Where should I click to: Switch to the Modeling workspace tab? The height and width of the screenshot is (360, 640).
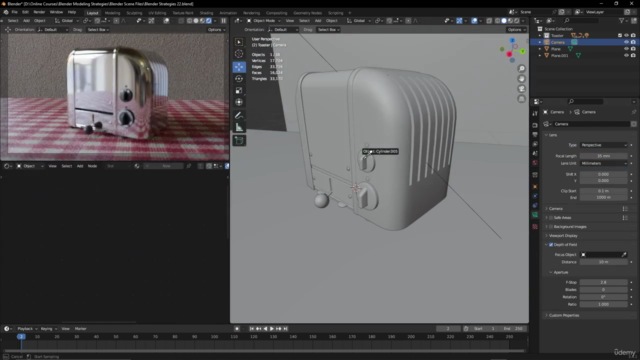113,13
